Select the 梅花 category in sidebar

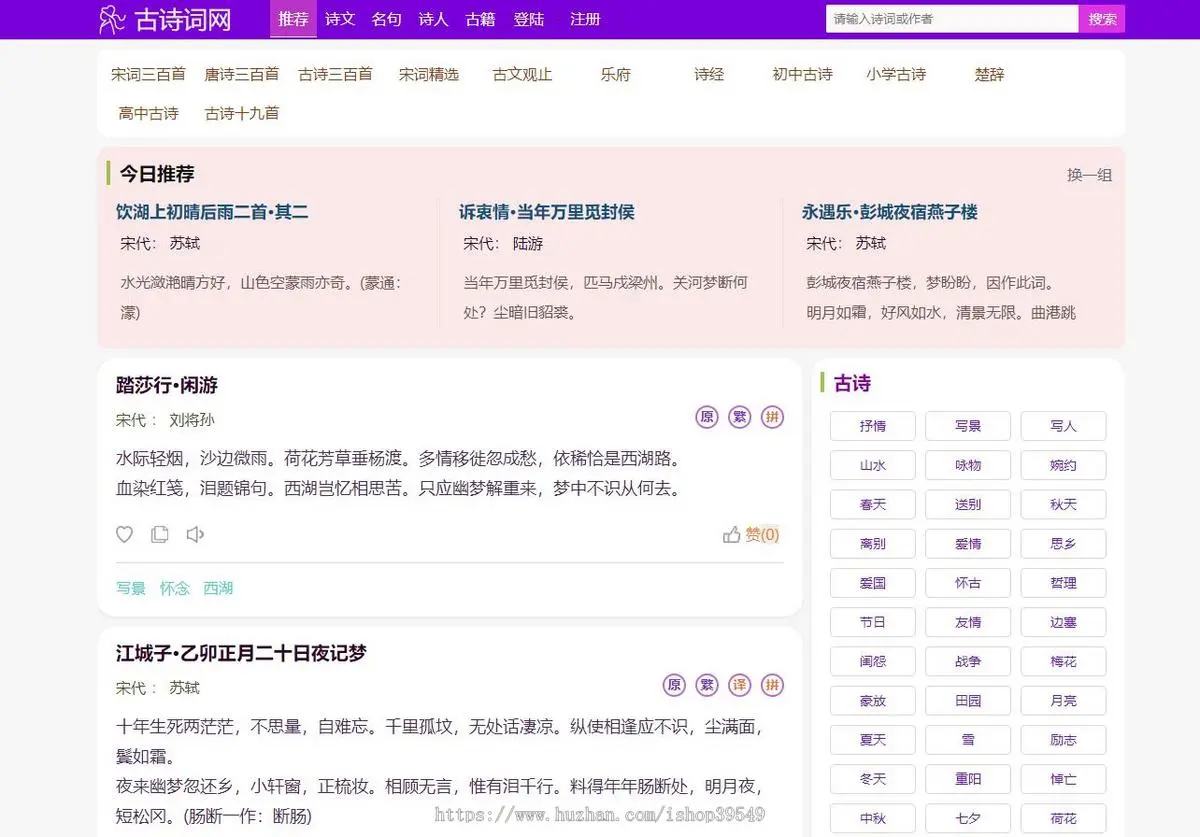(1064, 661)
